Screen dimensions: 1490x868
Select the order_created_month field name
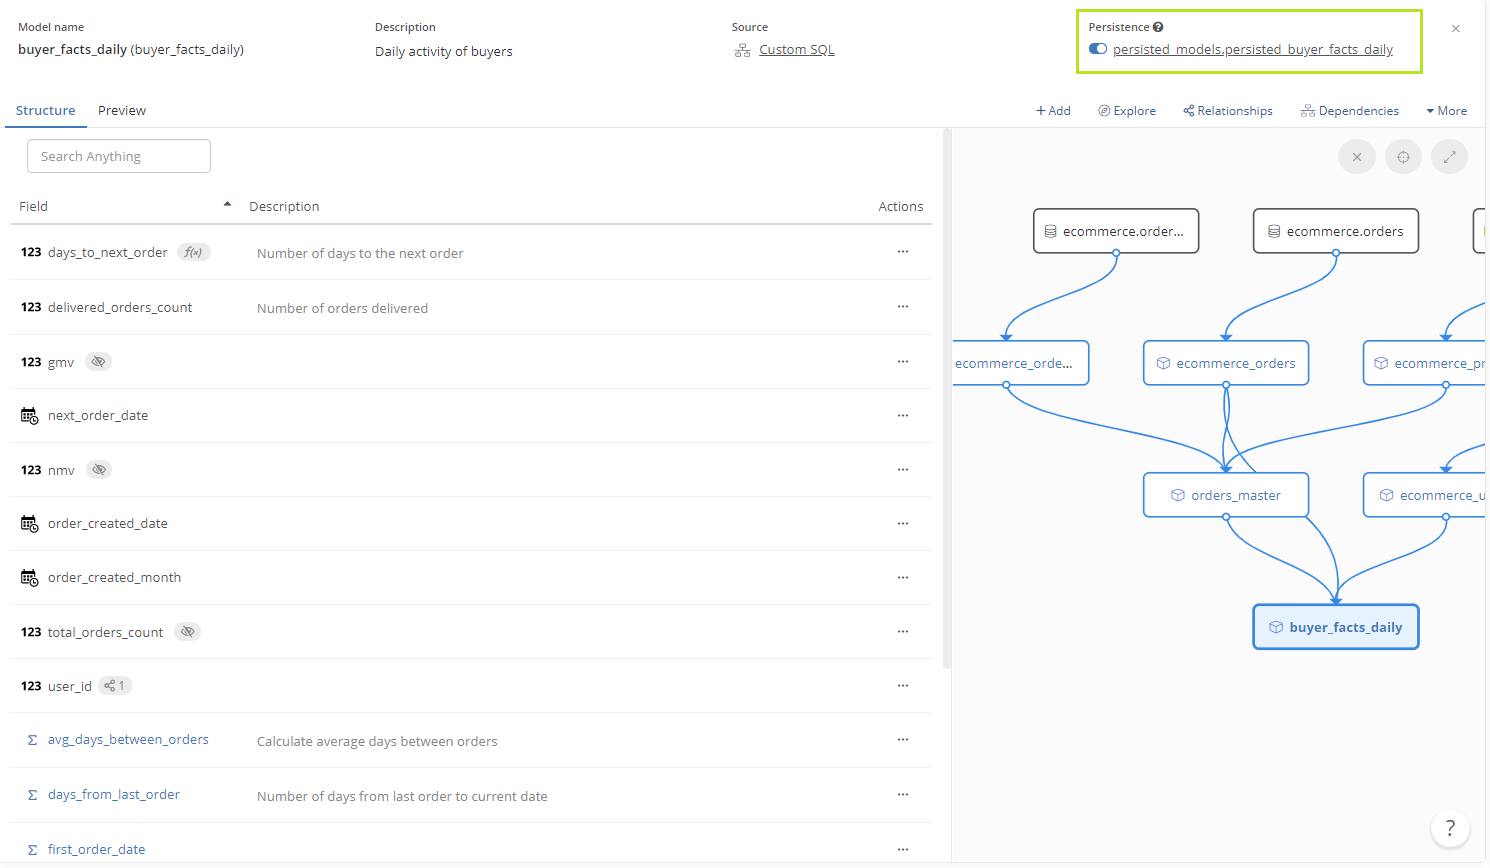point(114,577)
